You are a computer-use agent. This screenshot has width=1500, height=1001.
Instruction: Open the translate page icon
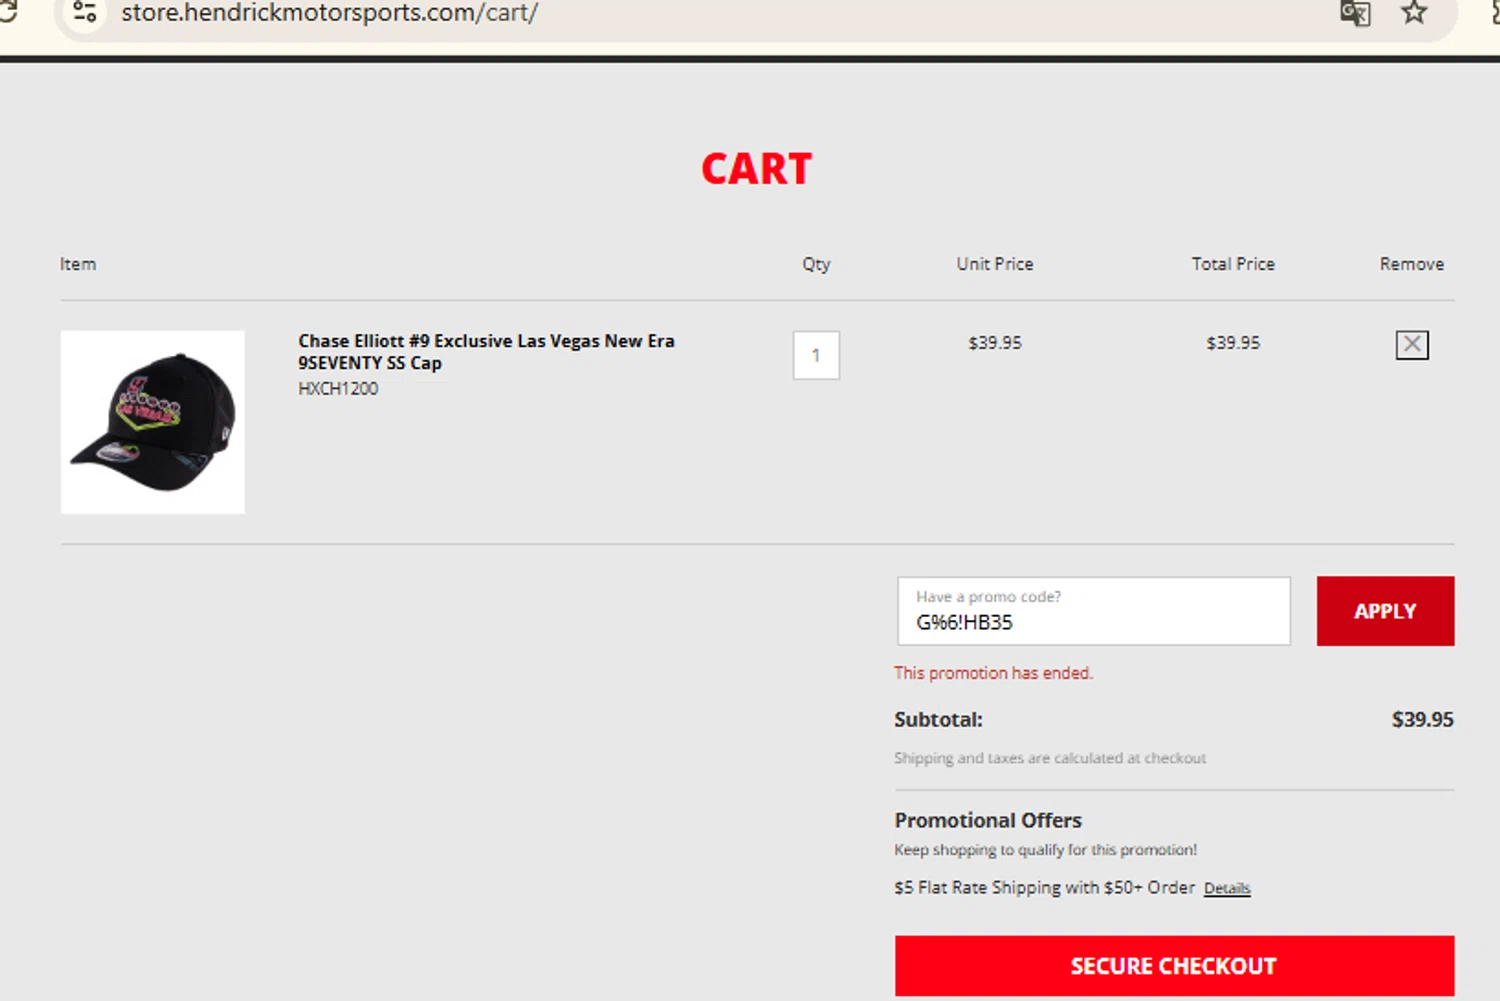tap(1355, 13)
